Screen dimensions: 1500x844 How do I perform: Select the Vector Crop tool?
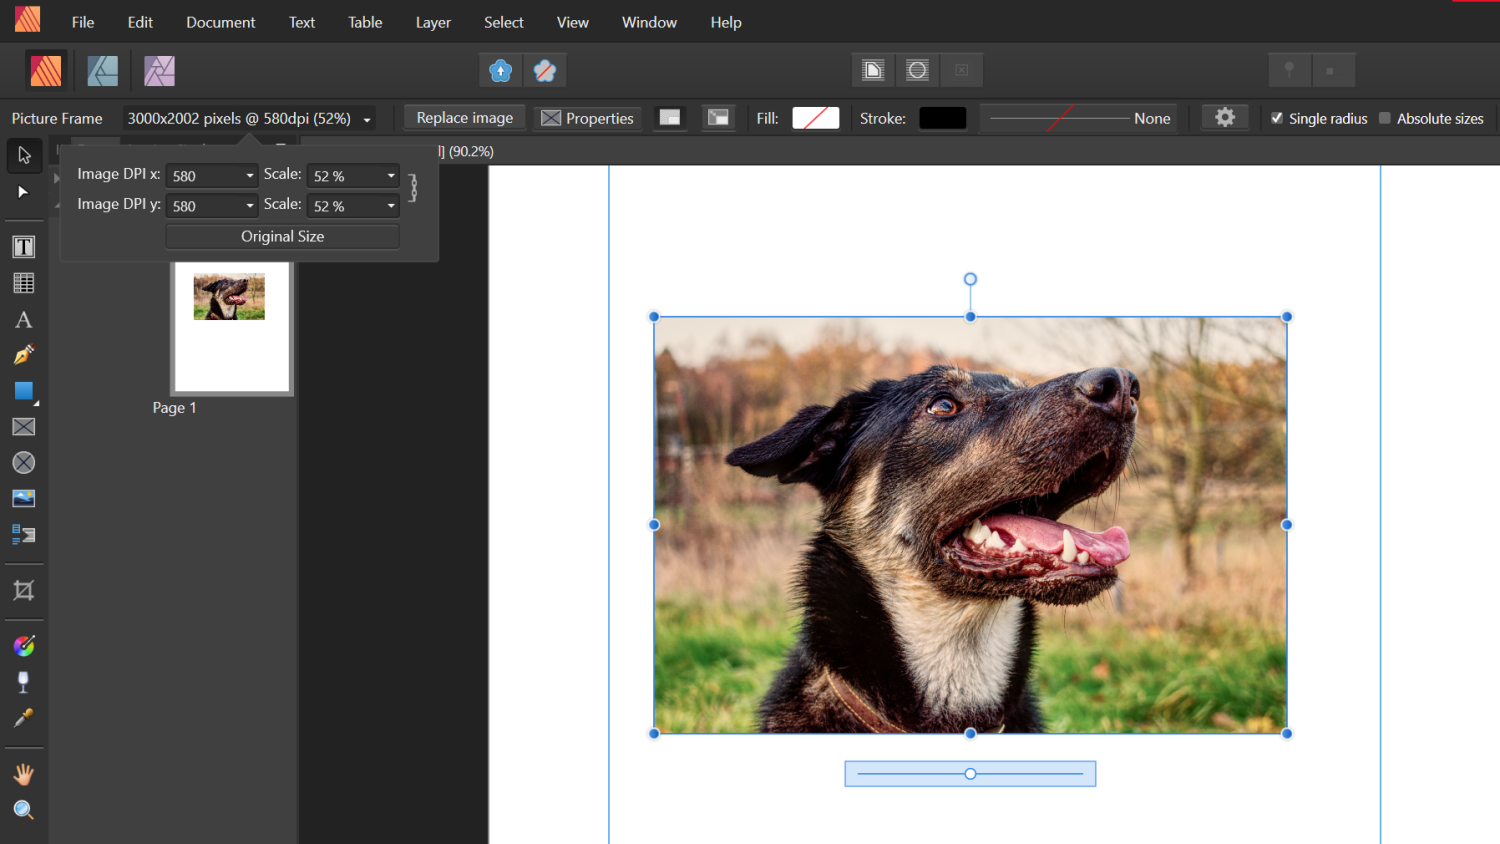tap(24, 591)
